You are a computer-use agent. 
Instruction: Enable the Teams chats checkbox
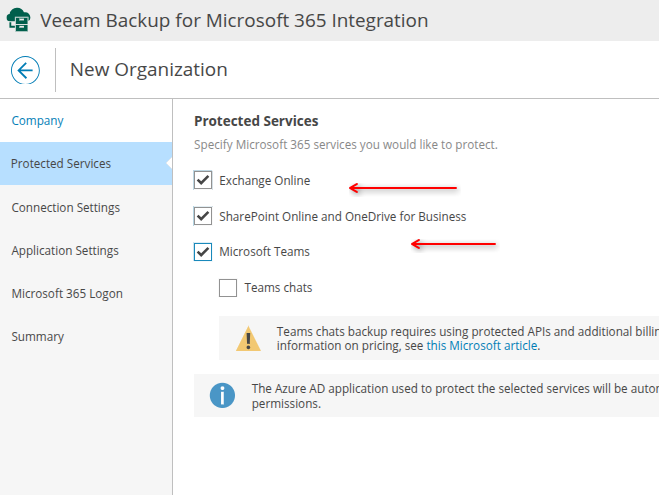point(228,288)
